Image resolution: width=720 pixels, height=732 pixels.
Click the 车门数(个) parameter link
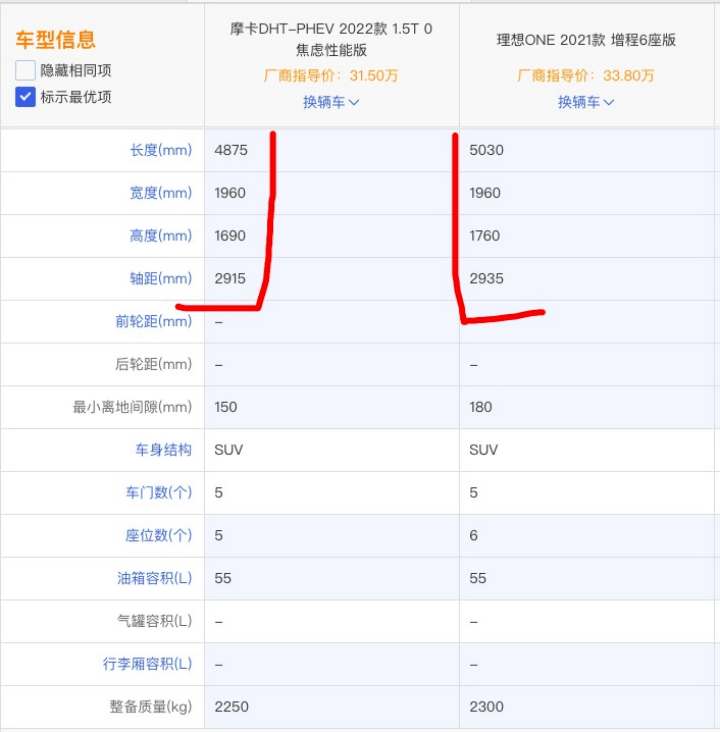tap(159, 493)
